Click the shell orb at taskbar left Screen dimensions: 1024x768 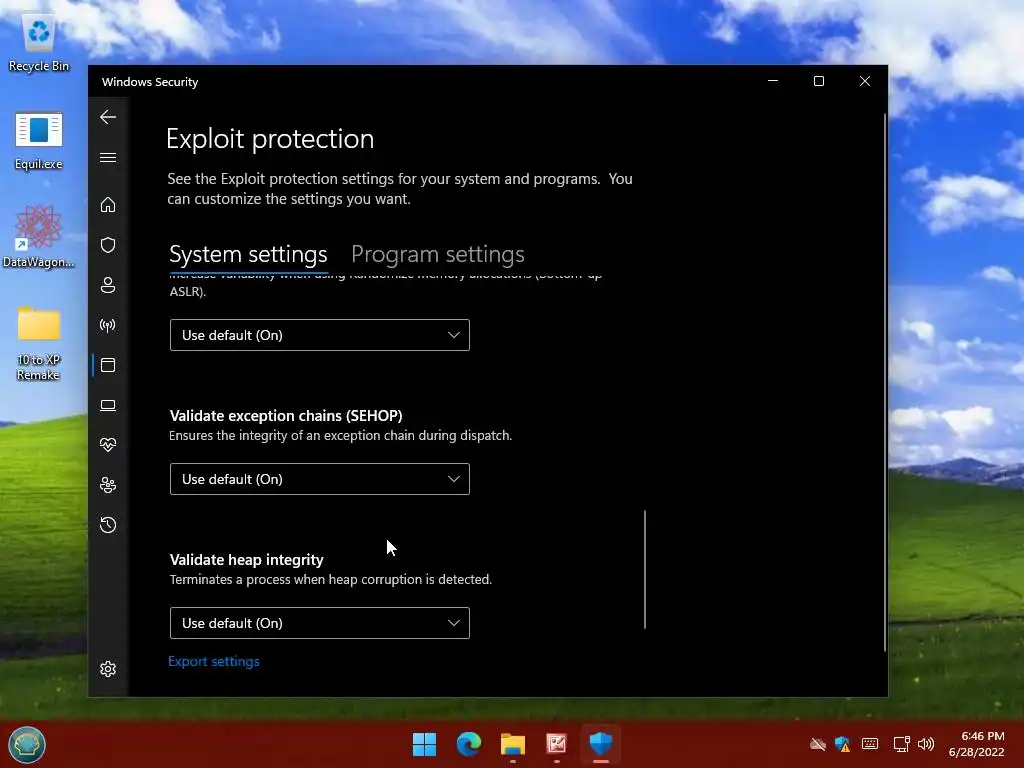pos(27,744)
